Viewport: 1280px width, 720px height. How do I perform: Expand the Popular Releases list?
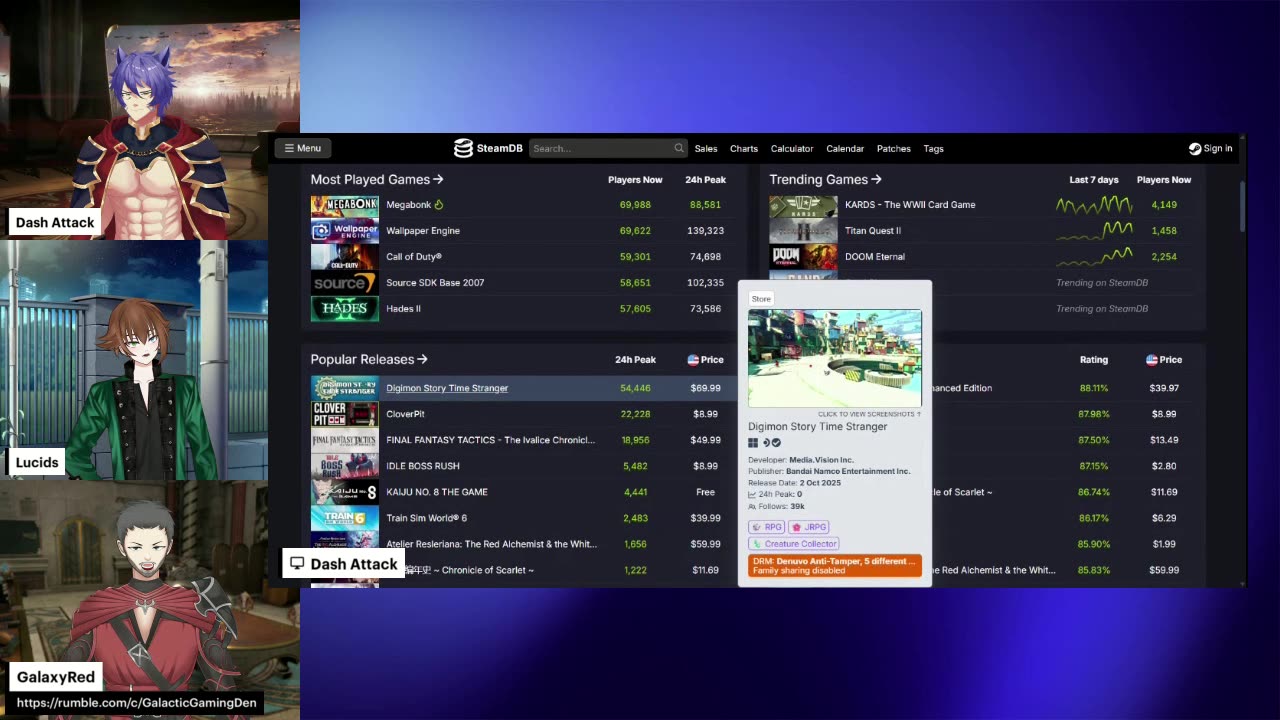click(x=369, y=360)
